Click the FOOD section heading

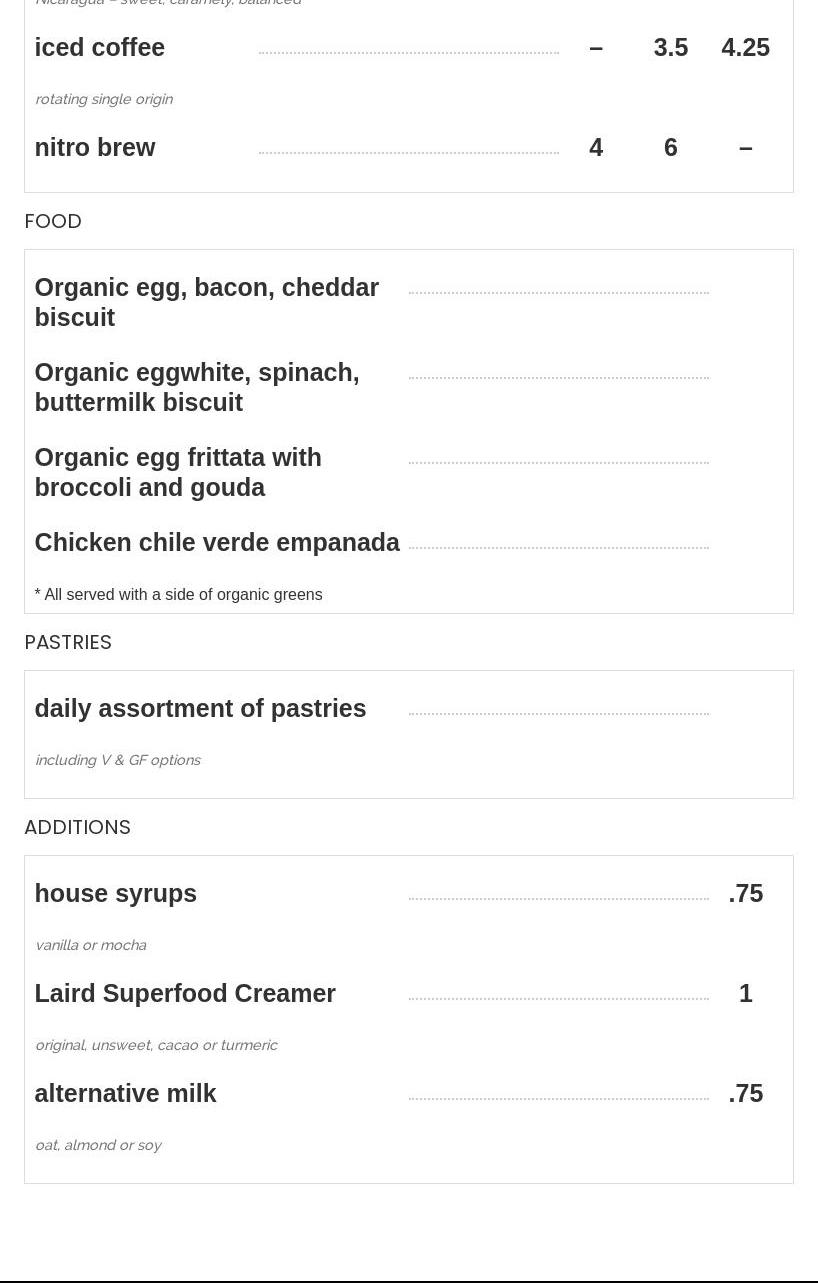(x=53, y=221)
